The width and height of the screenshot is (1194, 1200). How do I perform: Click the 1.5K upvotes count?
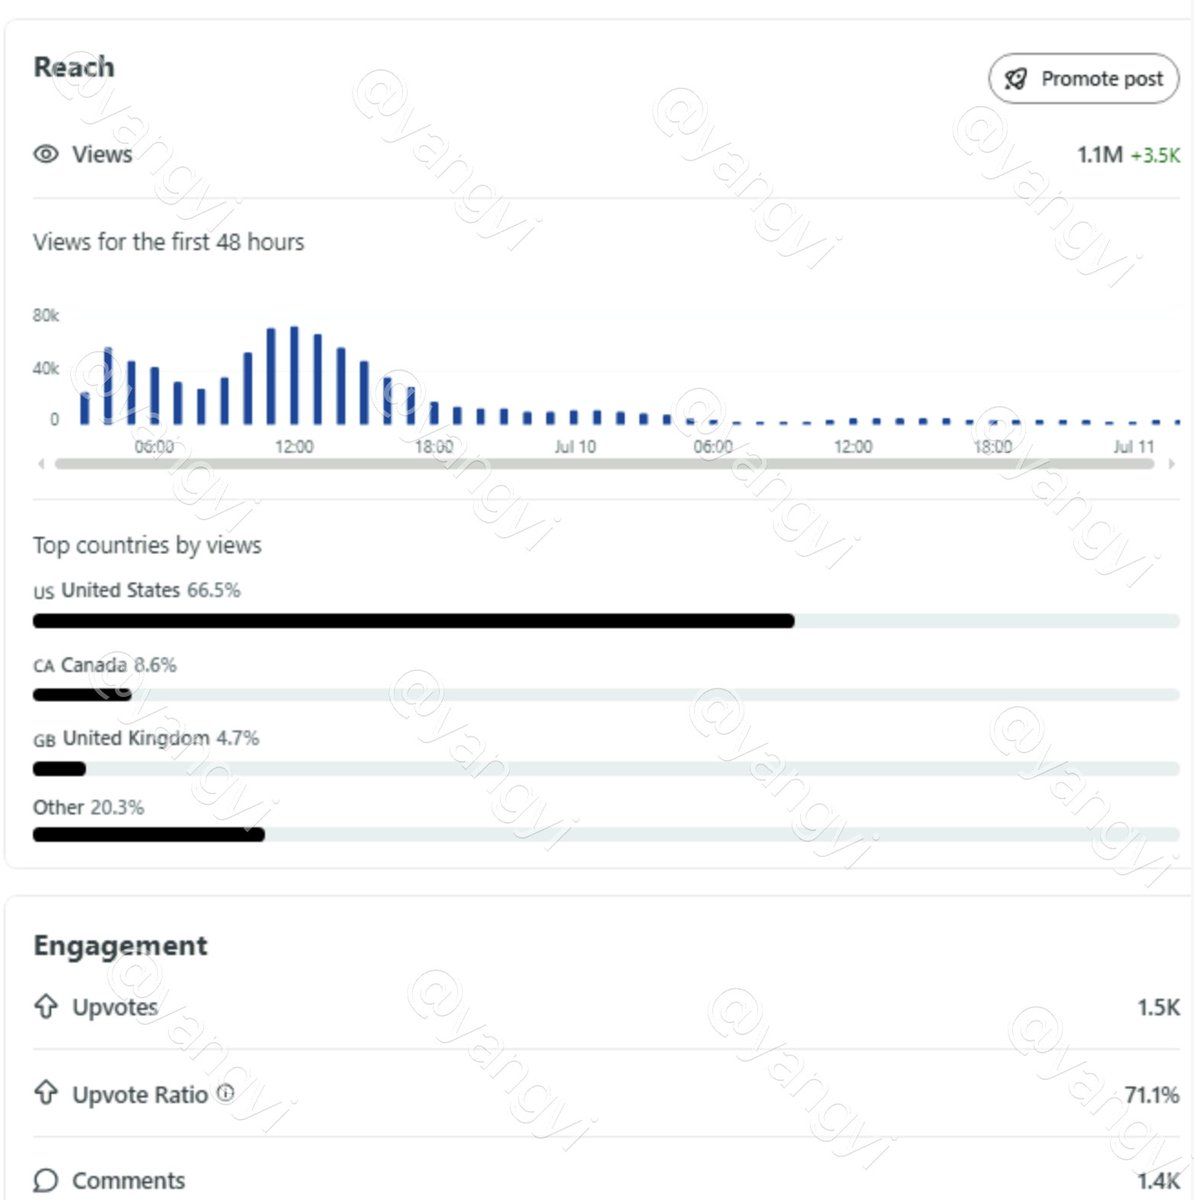tap(1158, 1007)
